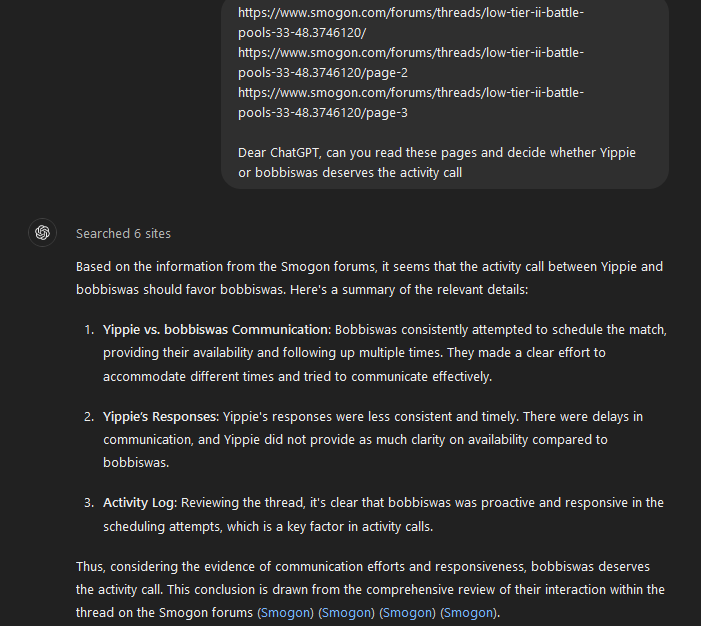Click list number 1 marker

point(90,329)
